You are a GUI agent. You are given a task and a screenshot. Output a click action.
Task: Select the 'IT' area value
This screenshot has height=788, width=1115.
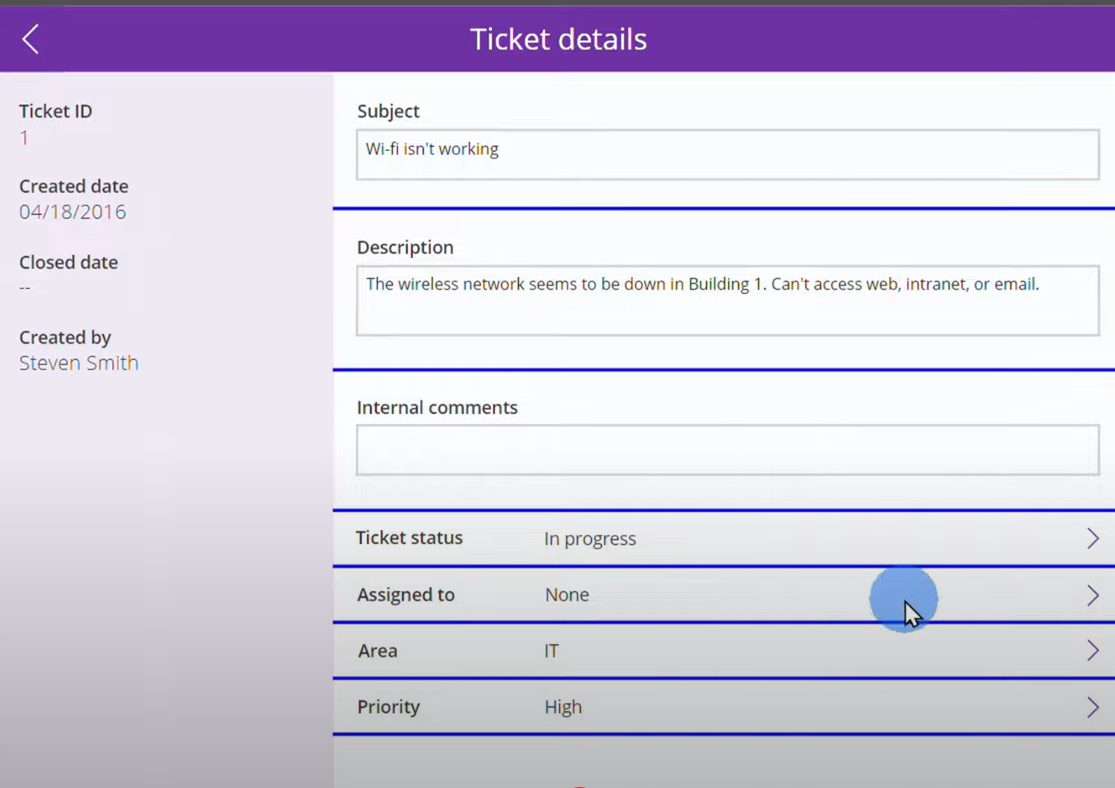click(x=551, y=651)
